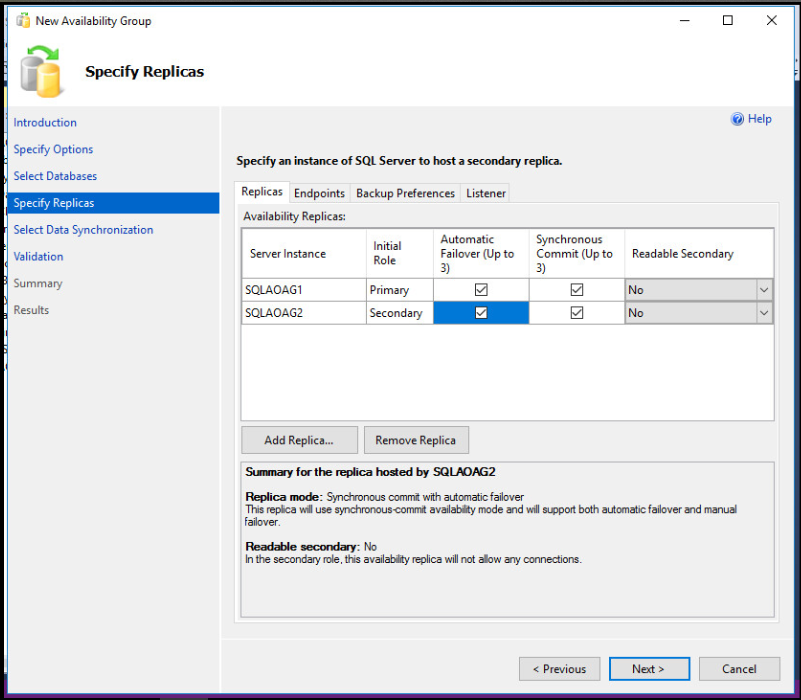This screenshot has height=700, width=801.
Task: Click the Add Replica button
Action: pos(299,440)
